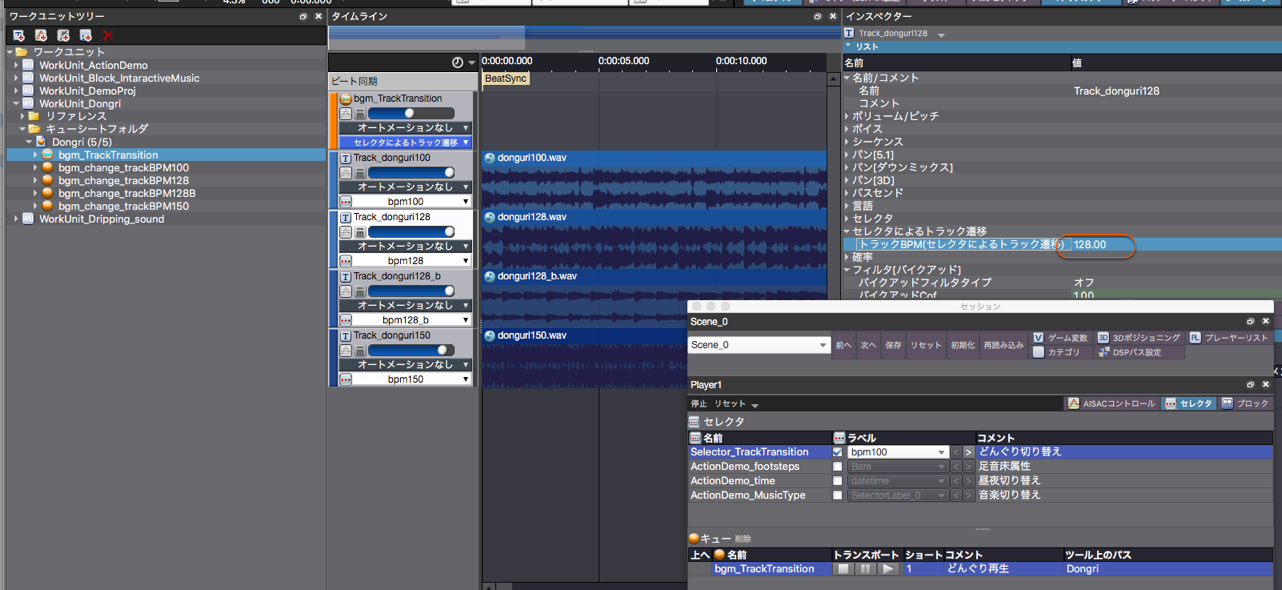Switch to the セレクタ tab in Player1
The image size is (1282, 590).
click(x=1189, y=403)
